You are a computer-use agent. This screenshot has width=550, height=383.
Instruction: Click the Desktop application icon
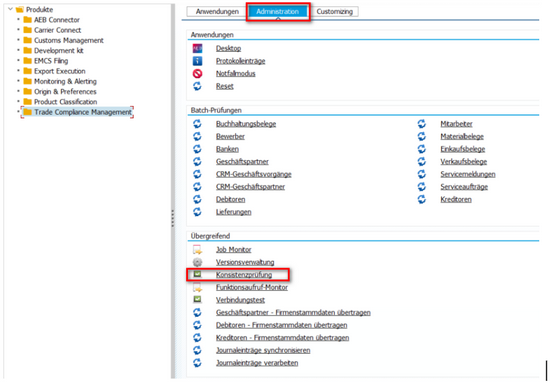pos(197,48)
